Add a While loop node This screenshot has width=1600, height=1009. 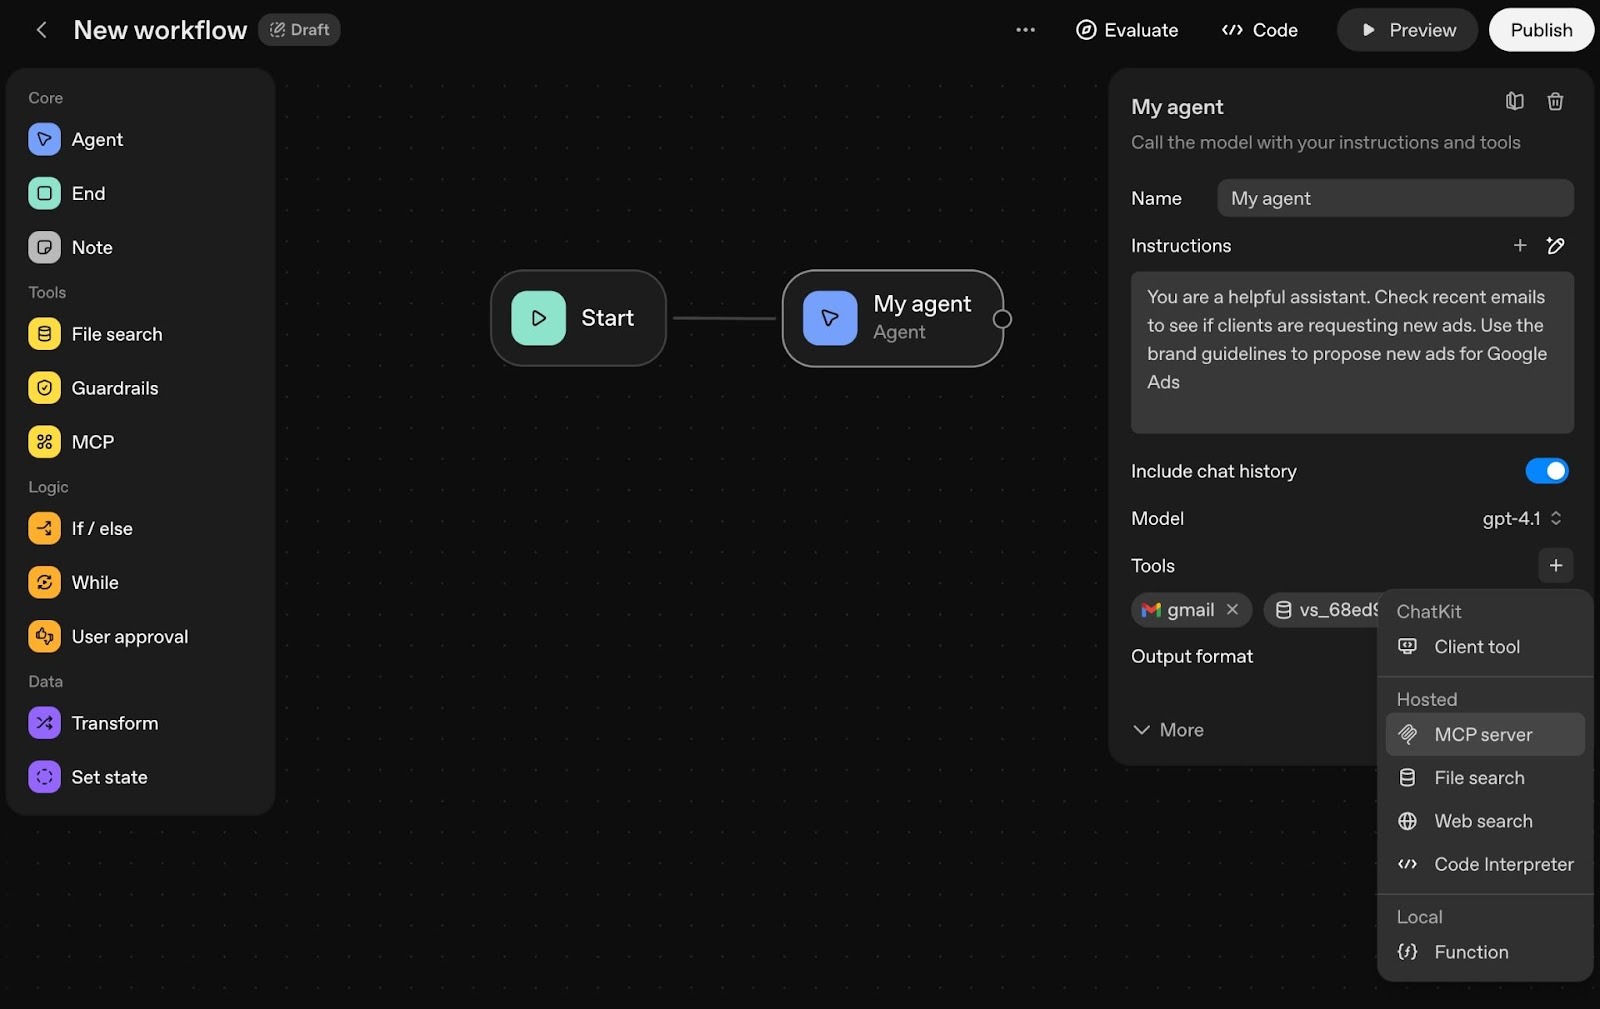44,582
